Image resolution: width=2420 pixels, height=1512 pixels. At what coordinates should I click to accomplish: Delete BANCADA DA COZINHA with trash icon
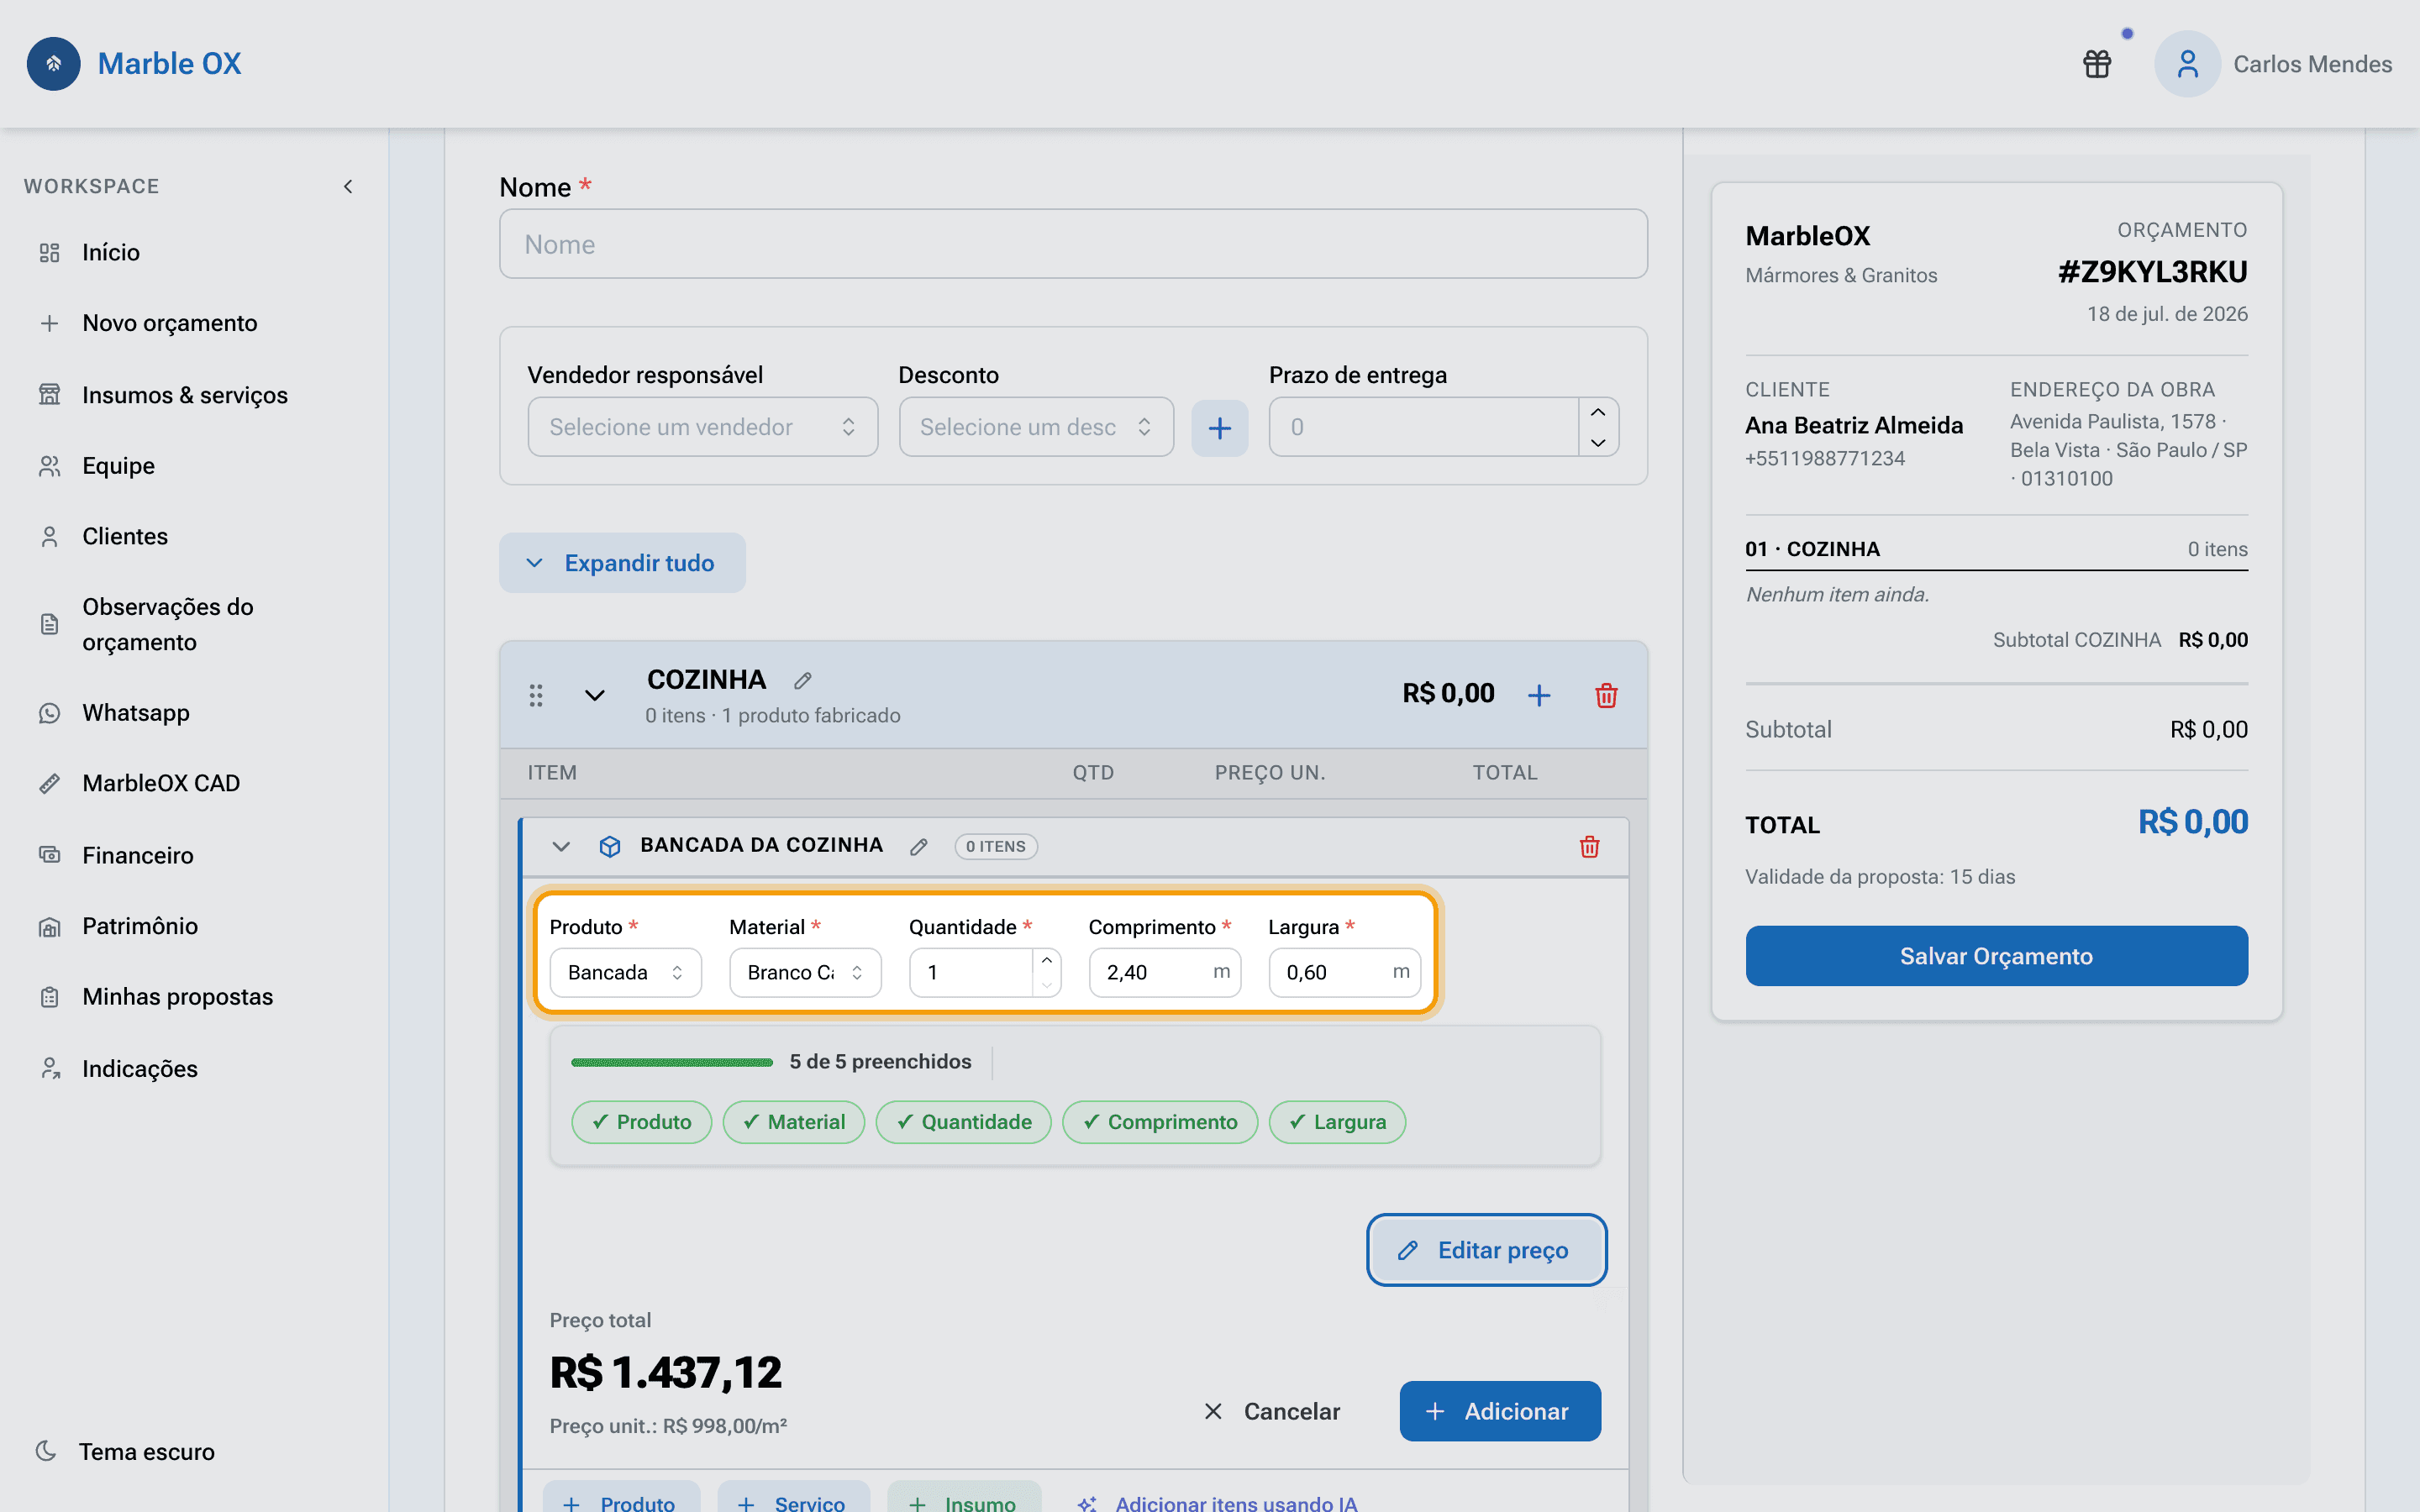pos(1589,847)
